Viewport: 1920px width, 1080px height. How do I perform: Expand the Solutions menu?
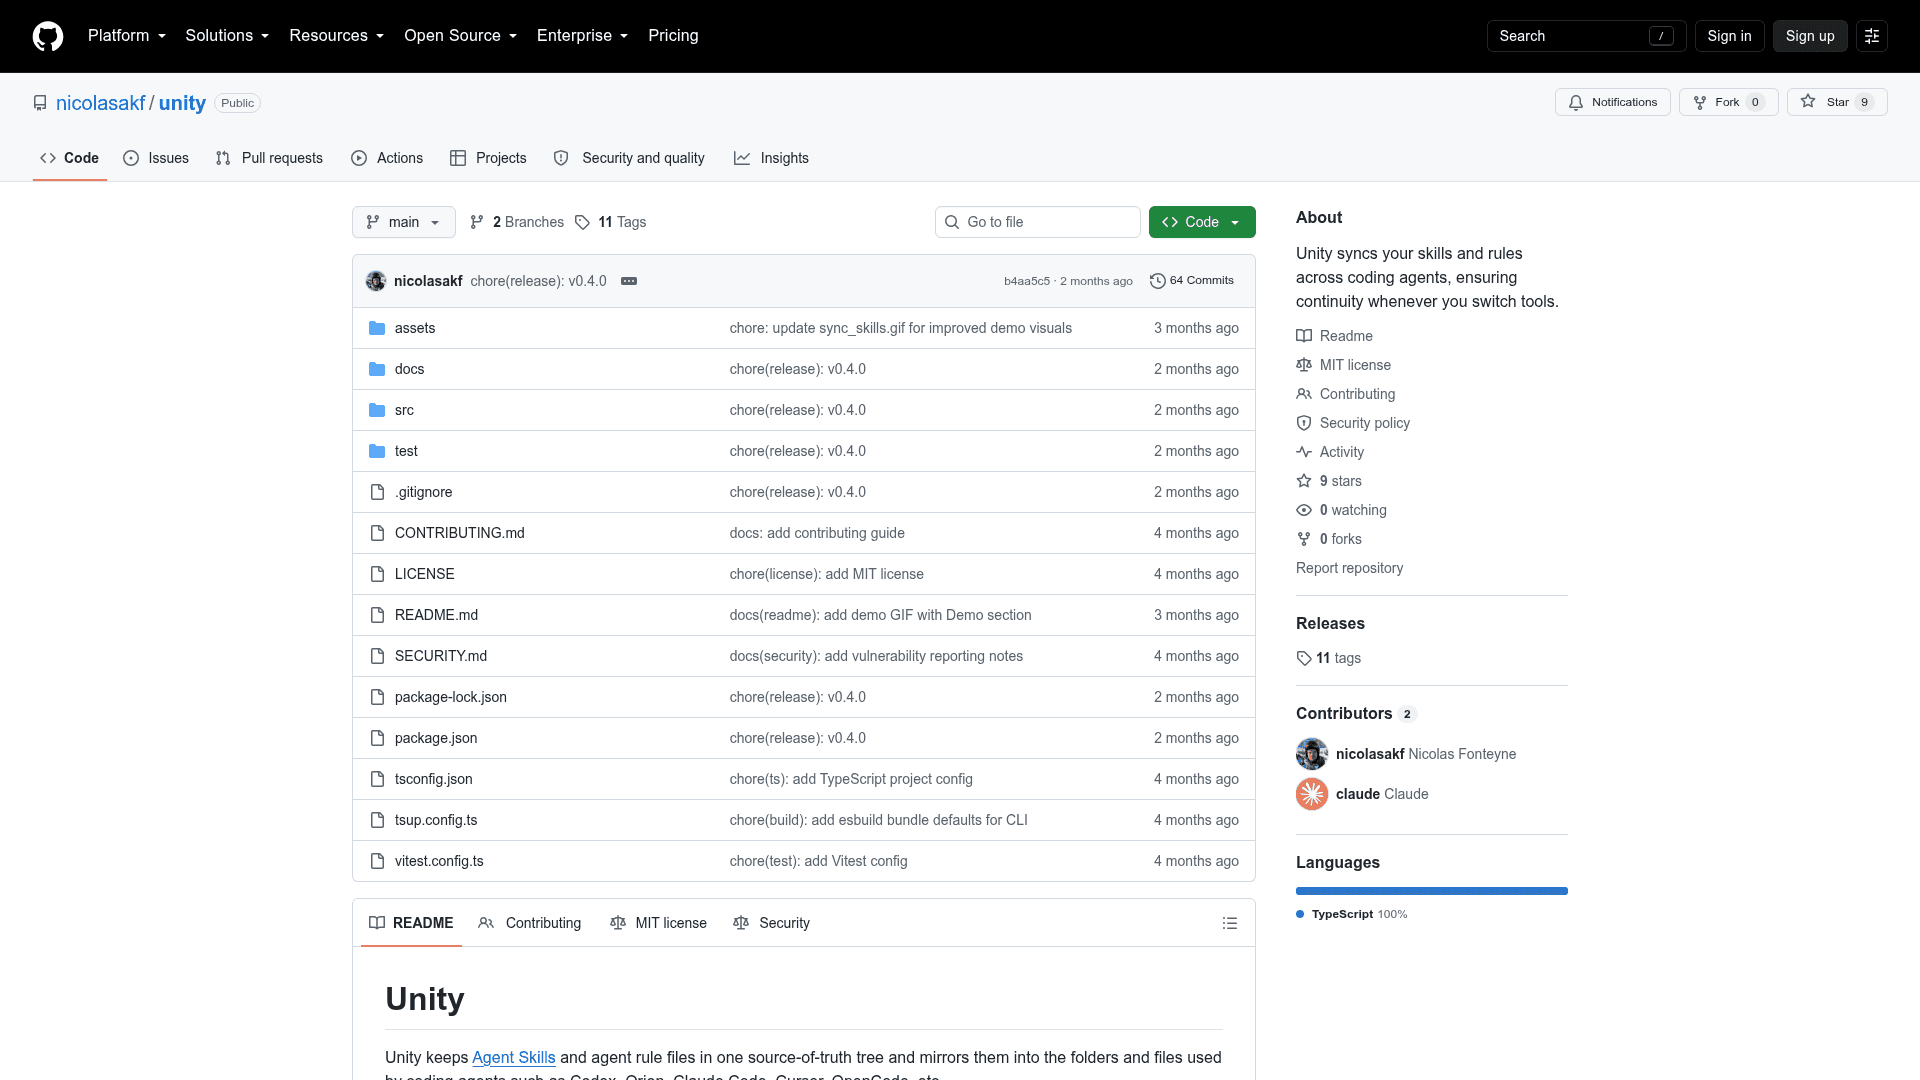point(227,36)
